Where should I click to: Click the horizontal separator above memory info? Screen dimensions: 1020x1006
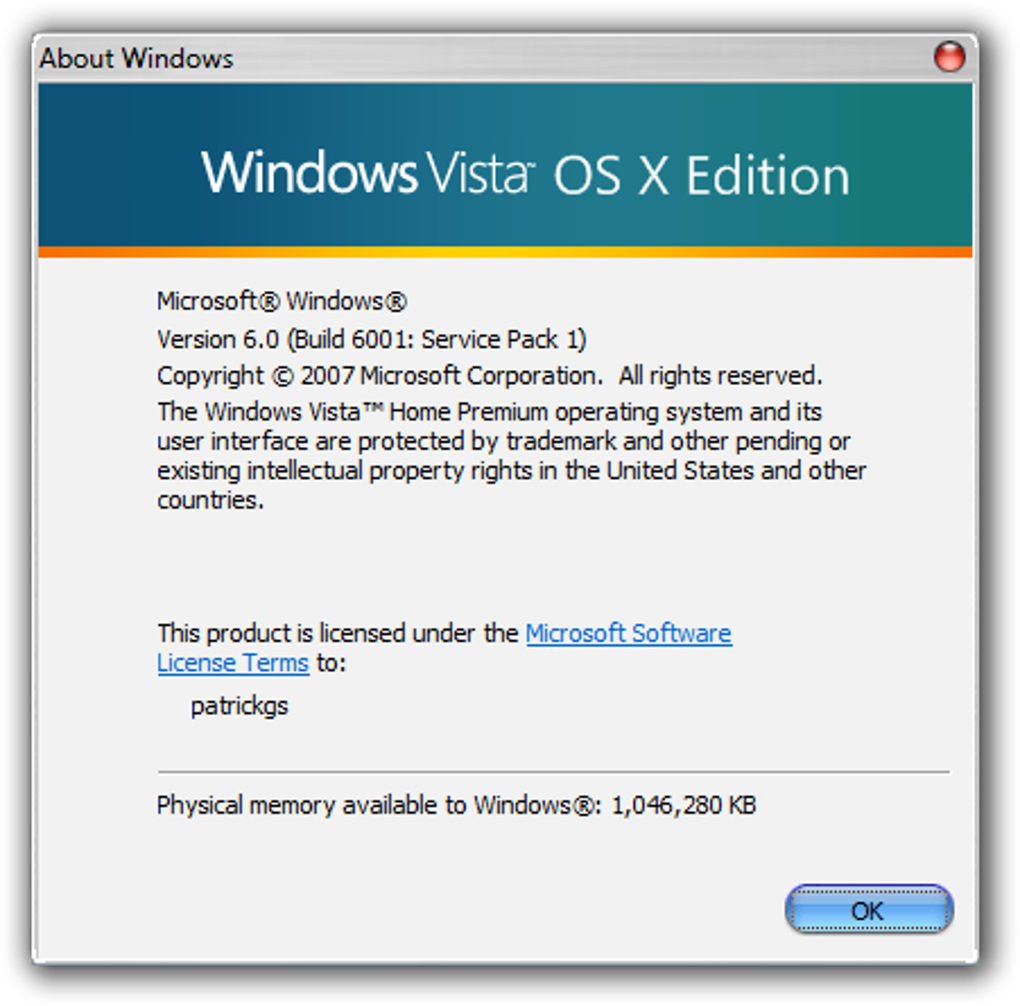[x=554, y=772]
